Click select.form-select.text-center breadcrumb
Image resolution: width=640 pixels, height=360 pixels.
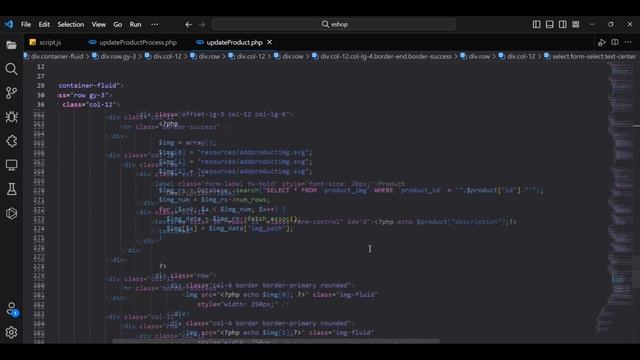tap(594, 56)
